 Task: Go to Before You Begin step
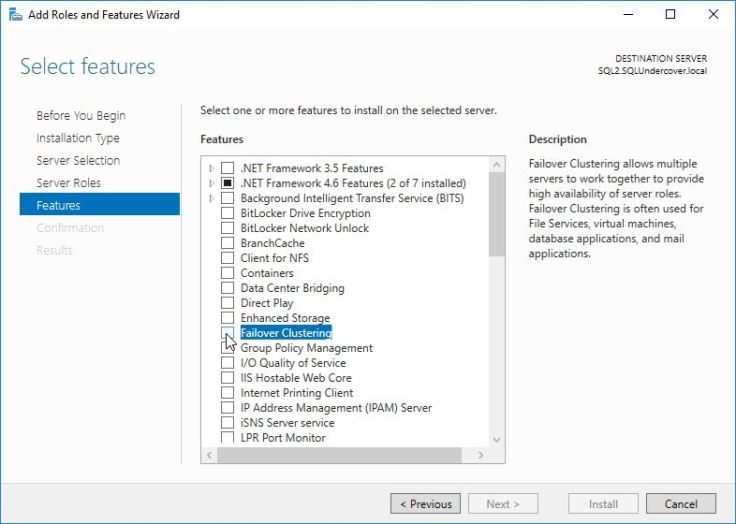81,116
